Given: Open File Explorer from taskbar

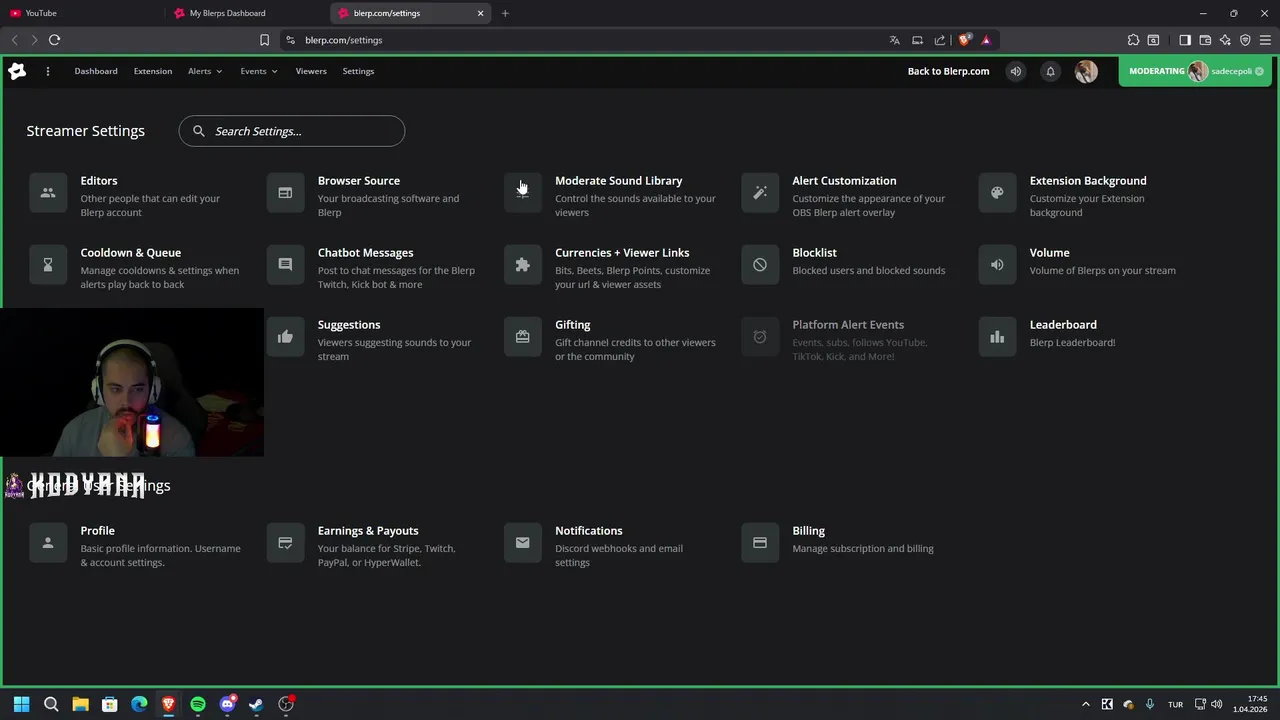Looking at the screenshot, I should [x=80, y=704].
